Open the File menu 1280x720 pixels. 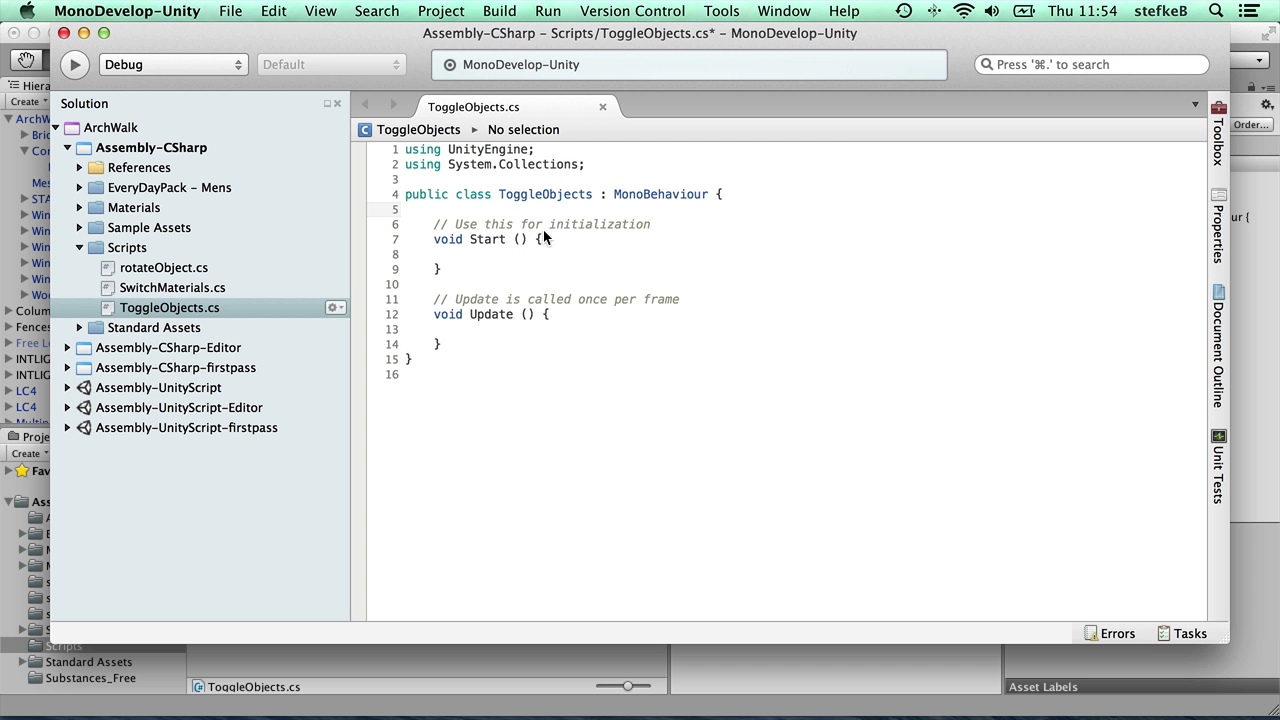pos(230,11)
